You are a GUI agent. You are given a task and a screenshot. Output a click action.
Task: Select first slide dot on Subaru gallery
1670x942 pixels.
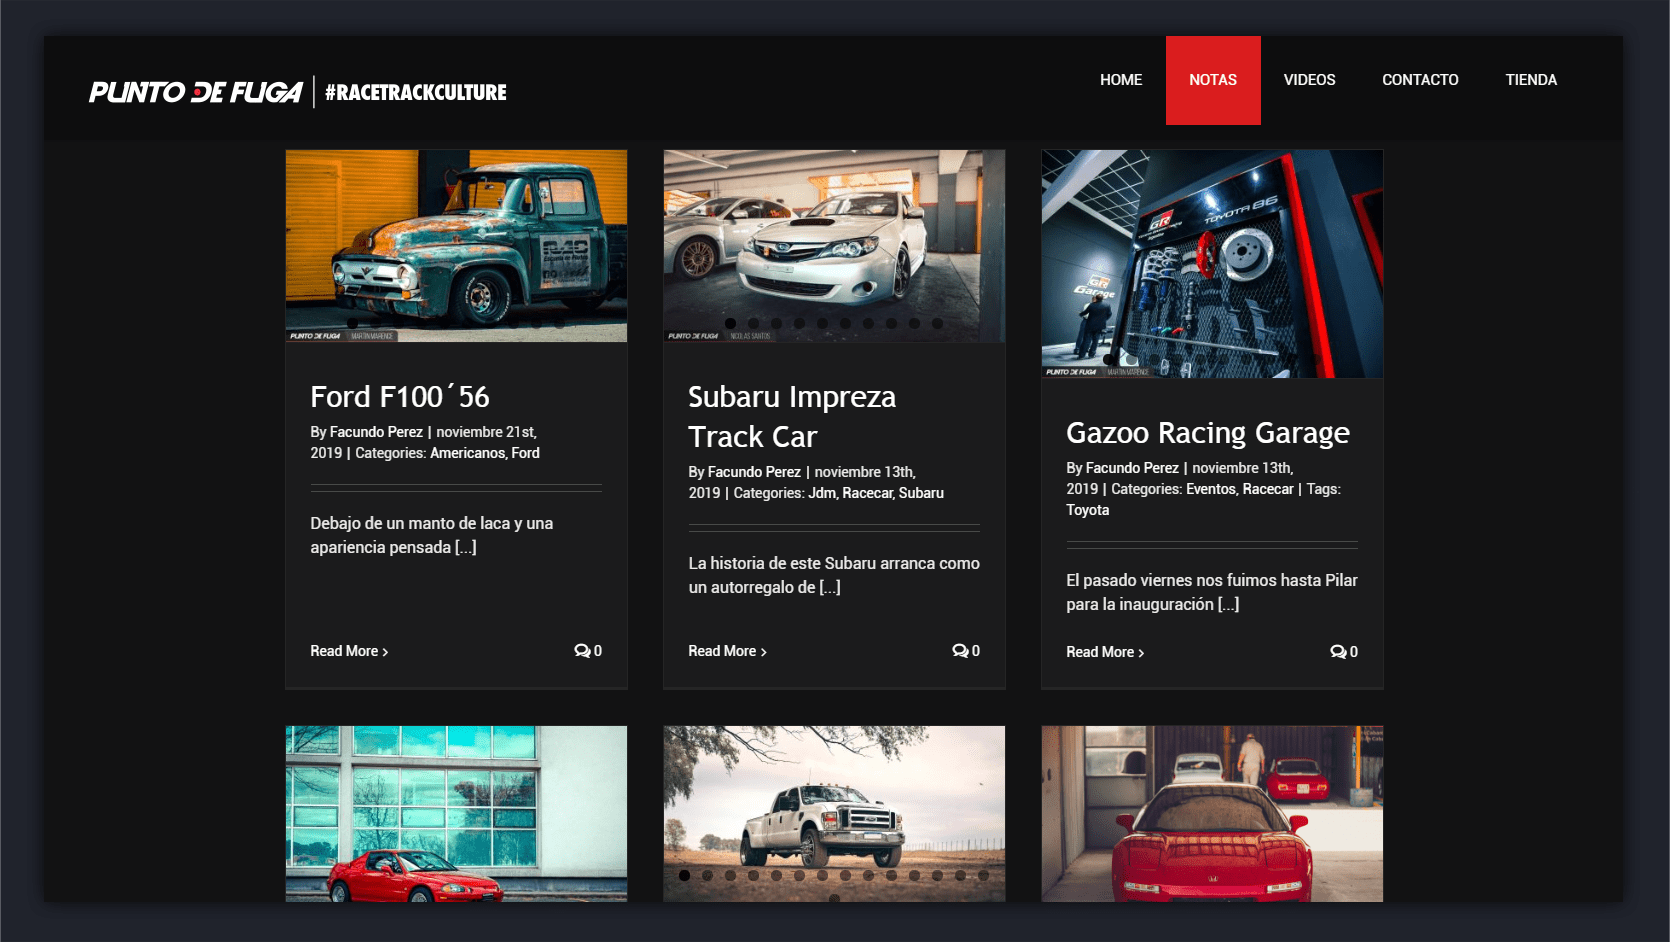coord(730,323)
